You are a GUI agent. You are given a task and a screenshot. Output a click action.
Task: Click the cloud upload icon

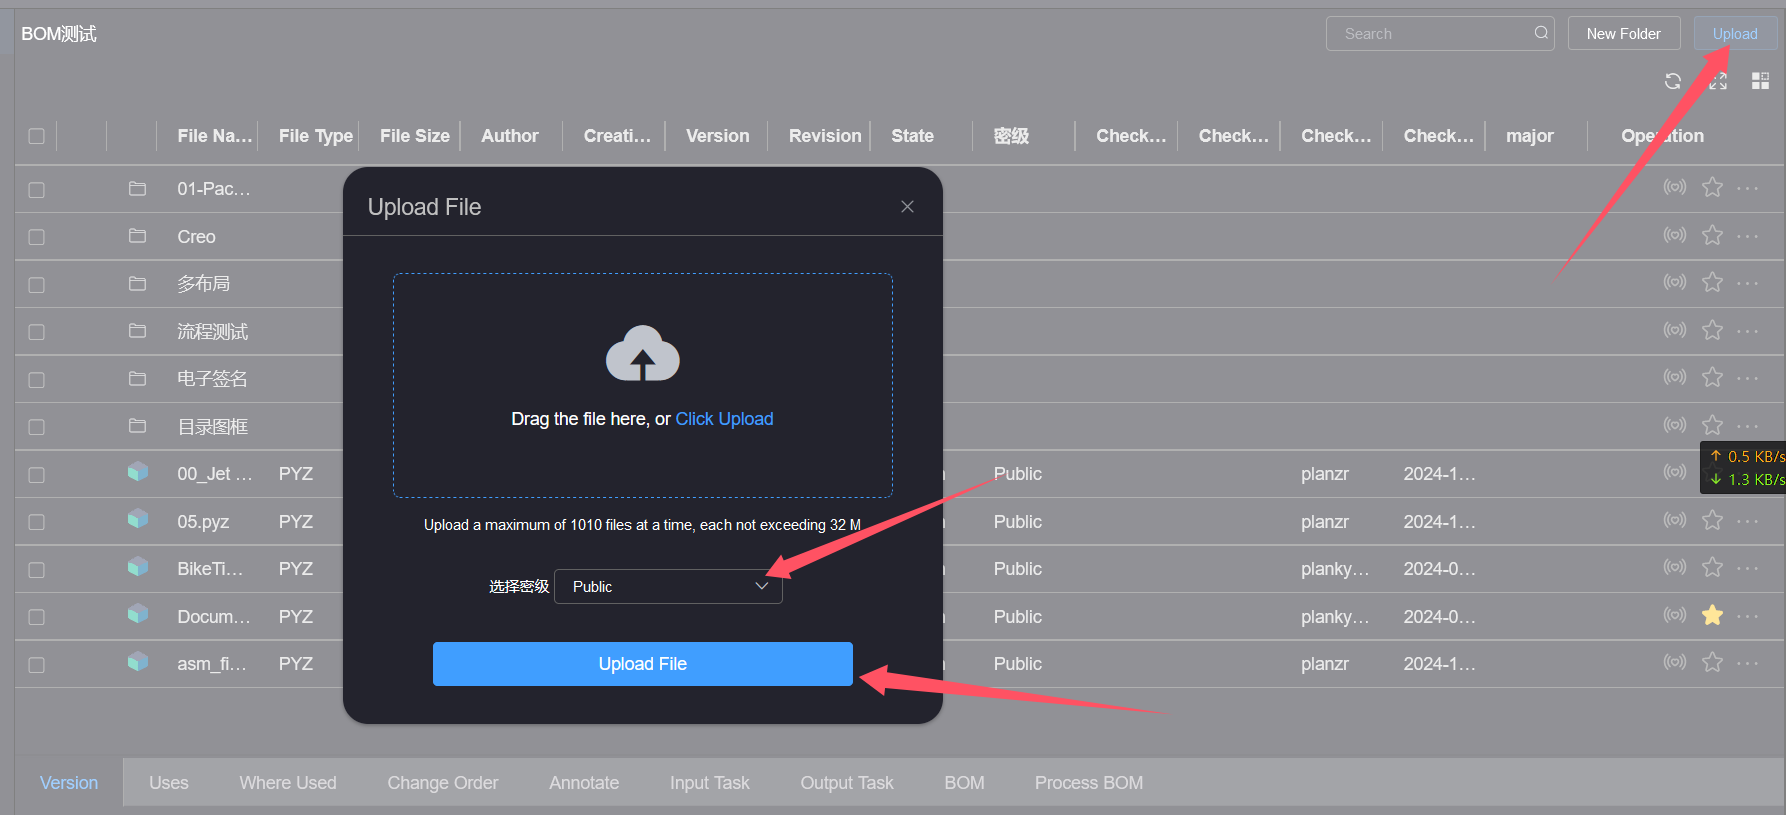click(642, 353)
